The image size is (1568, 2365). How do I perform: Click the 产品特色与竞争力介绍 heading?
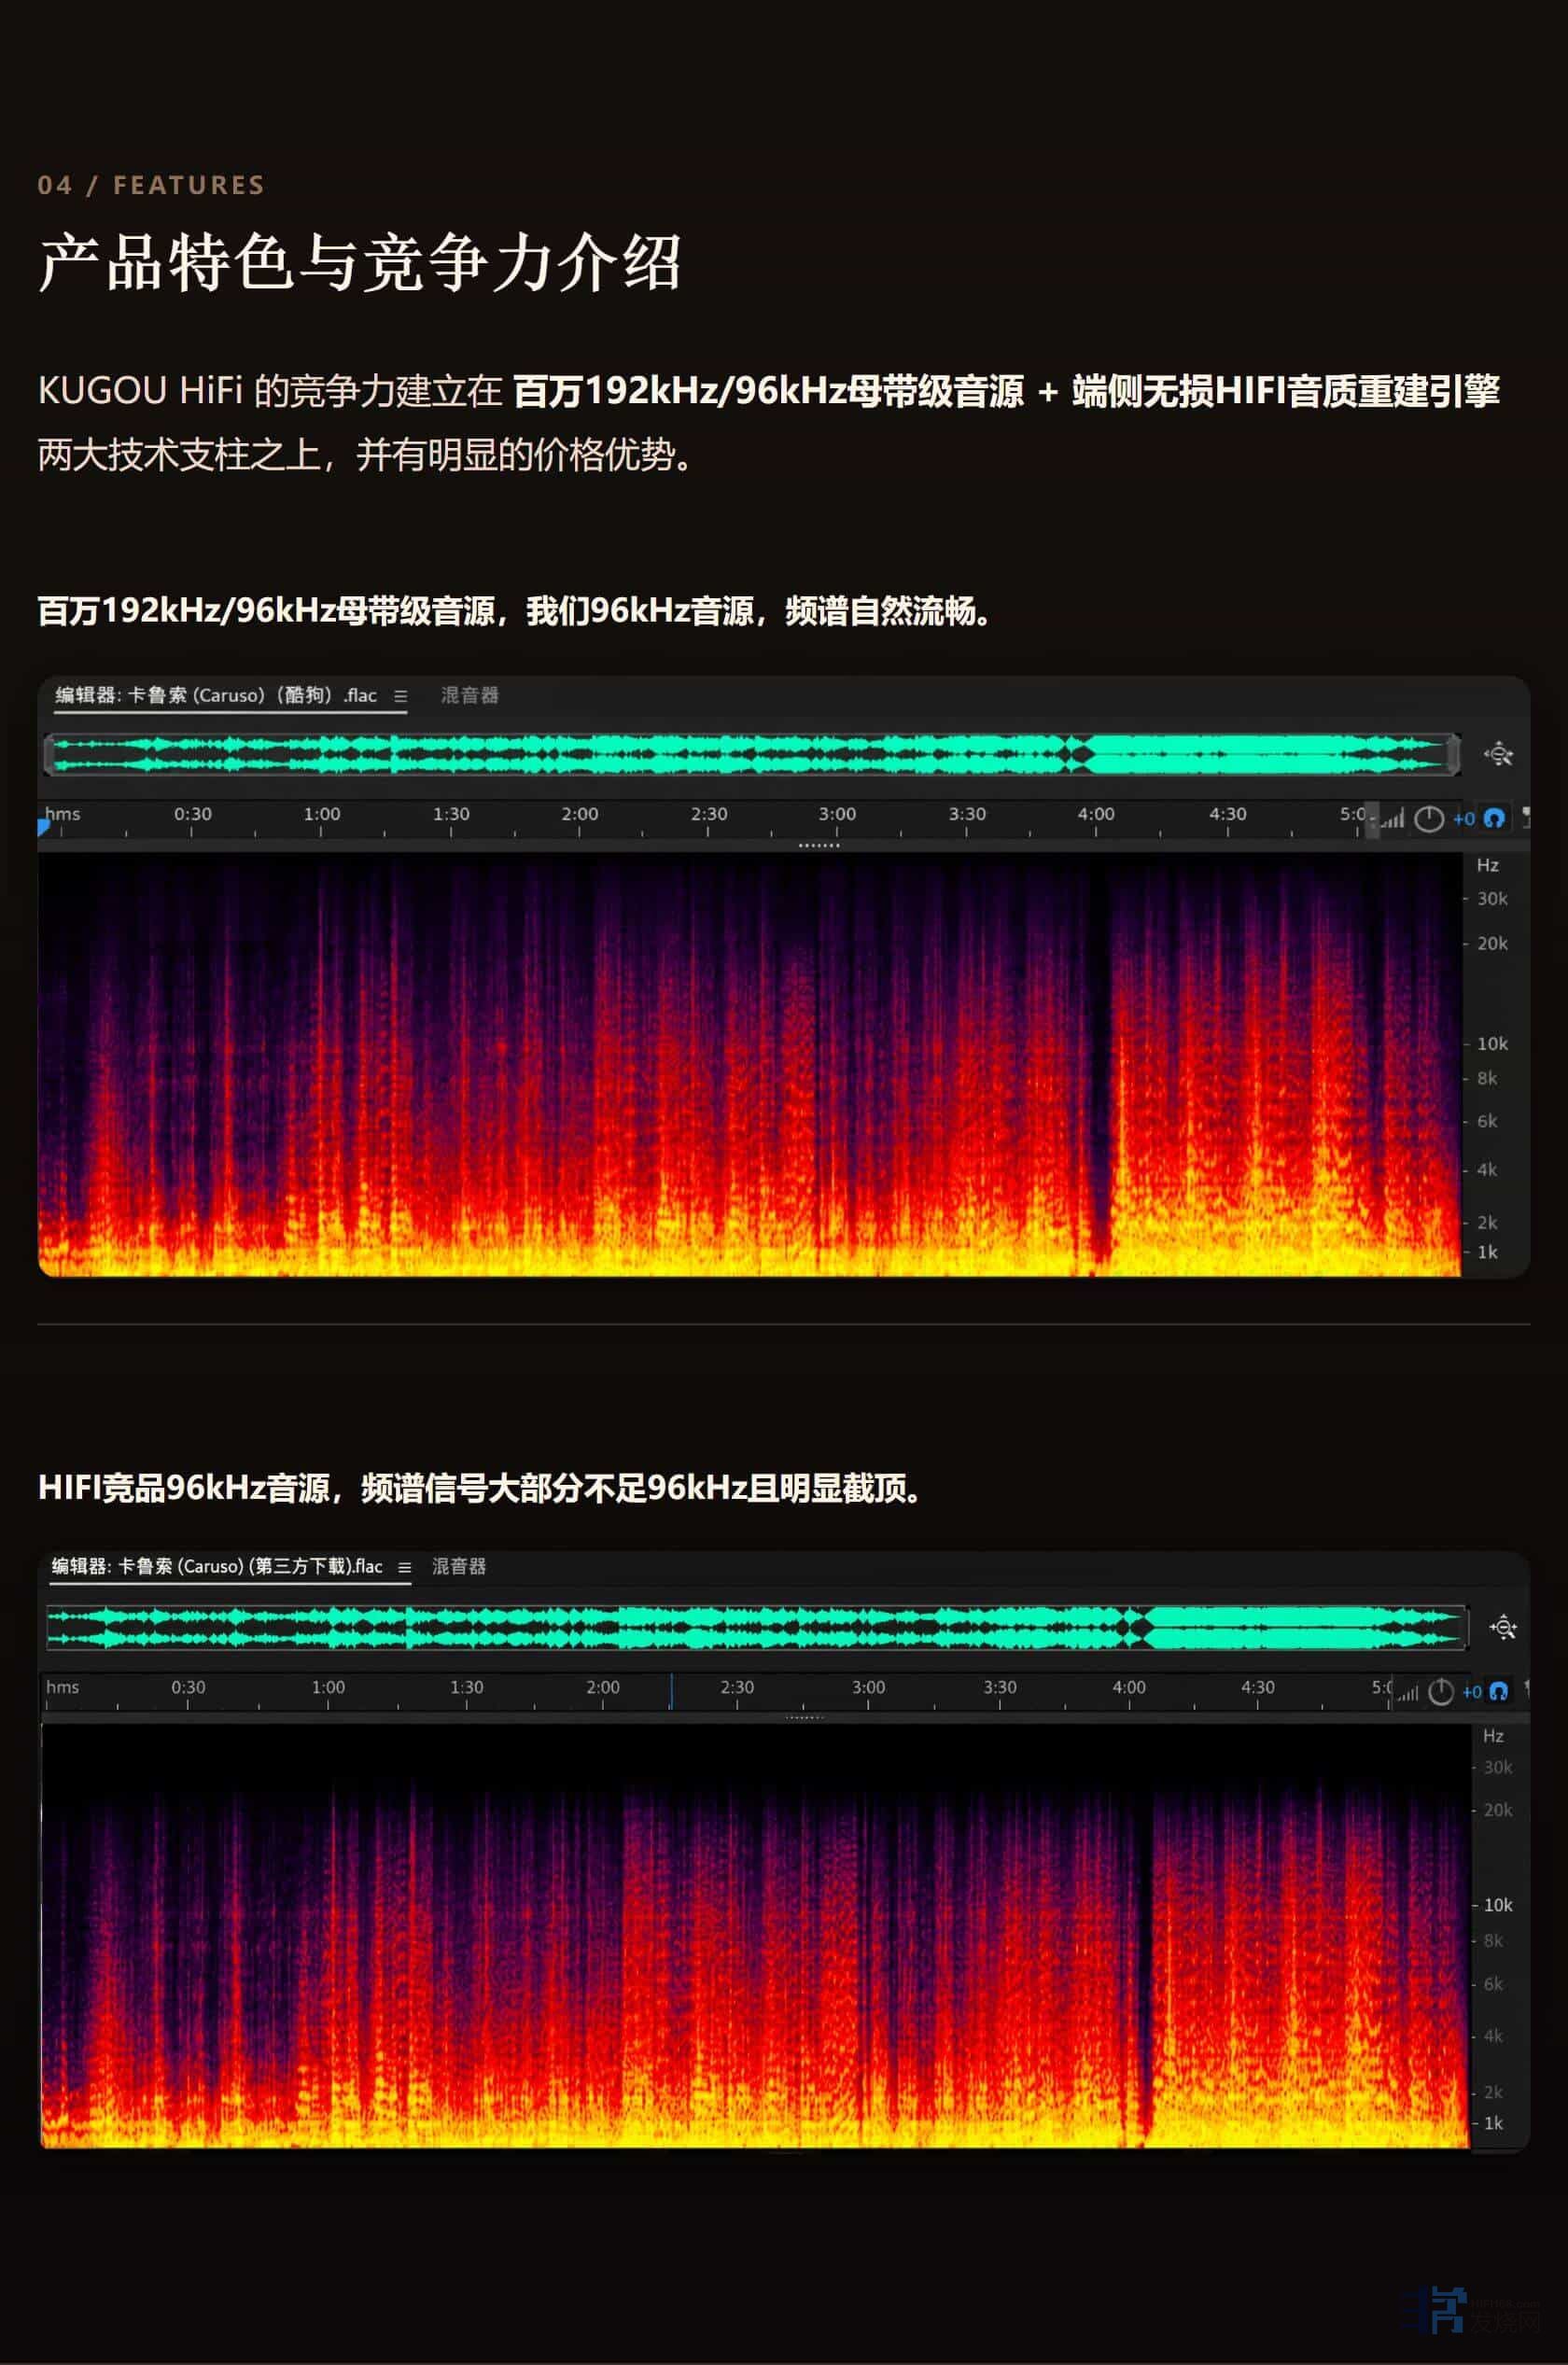pyautogui.click(x=360, y=263)
